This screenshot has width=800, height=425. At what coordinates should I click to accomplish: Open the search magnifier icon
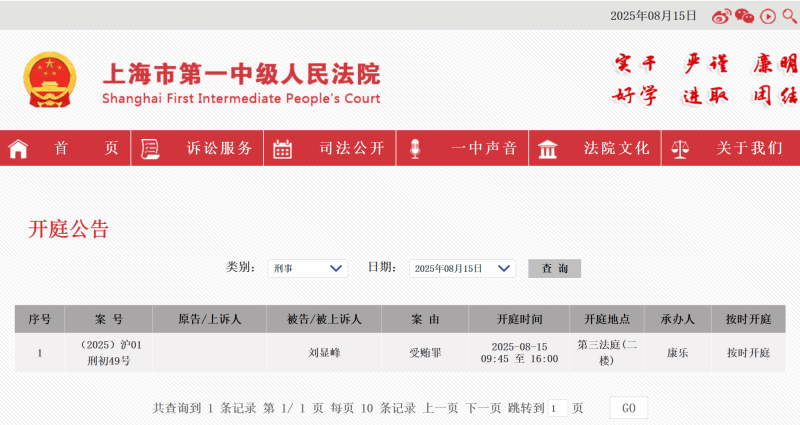790,16
